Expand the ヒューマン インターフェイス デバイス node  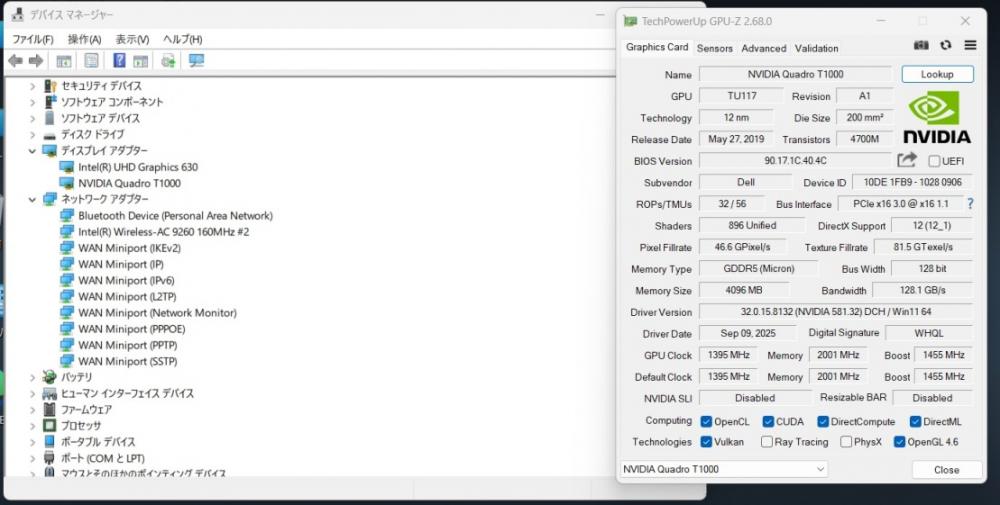(x=33, y=393)
